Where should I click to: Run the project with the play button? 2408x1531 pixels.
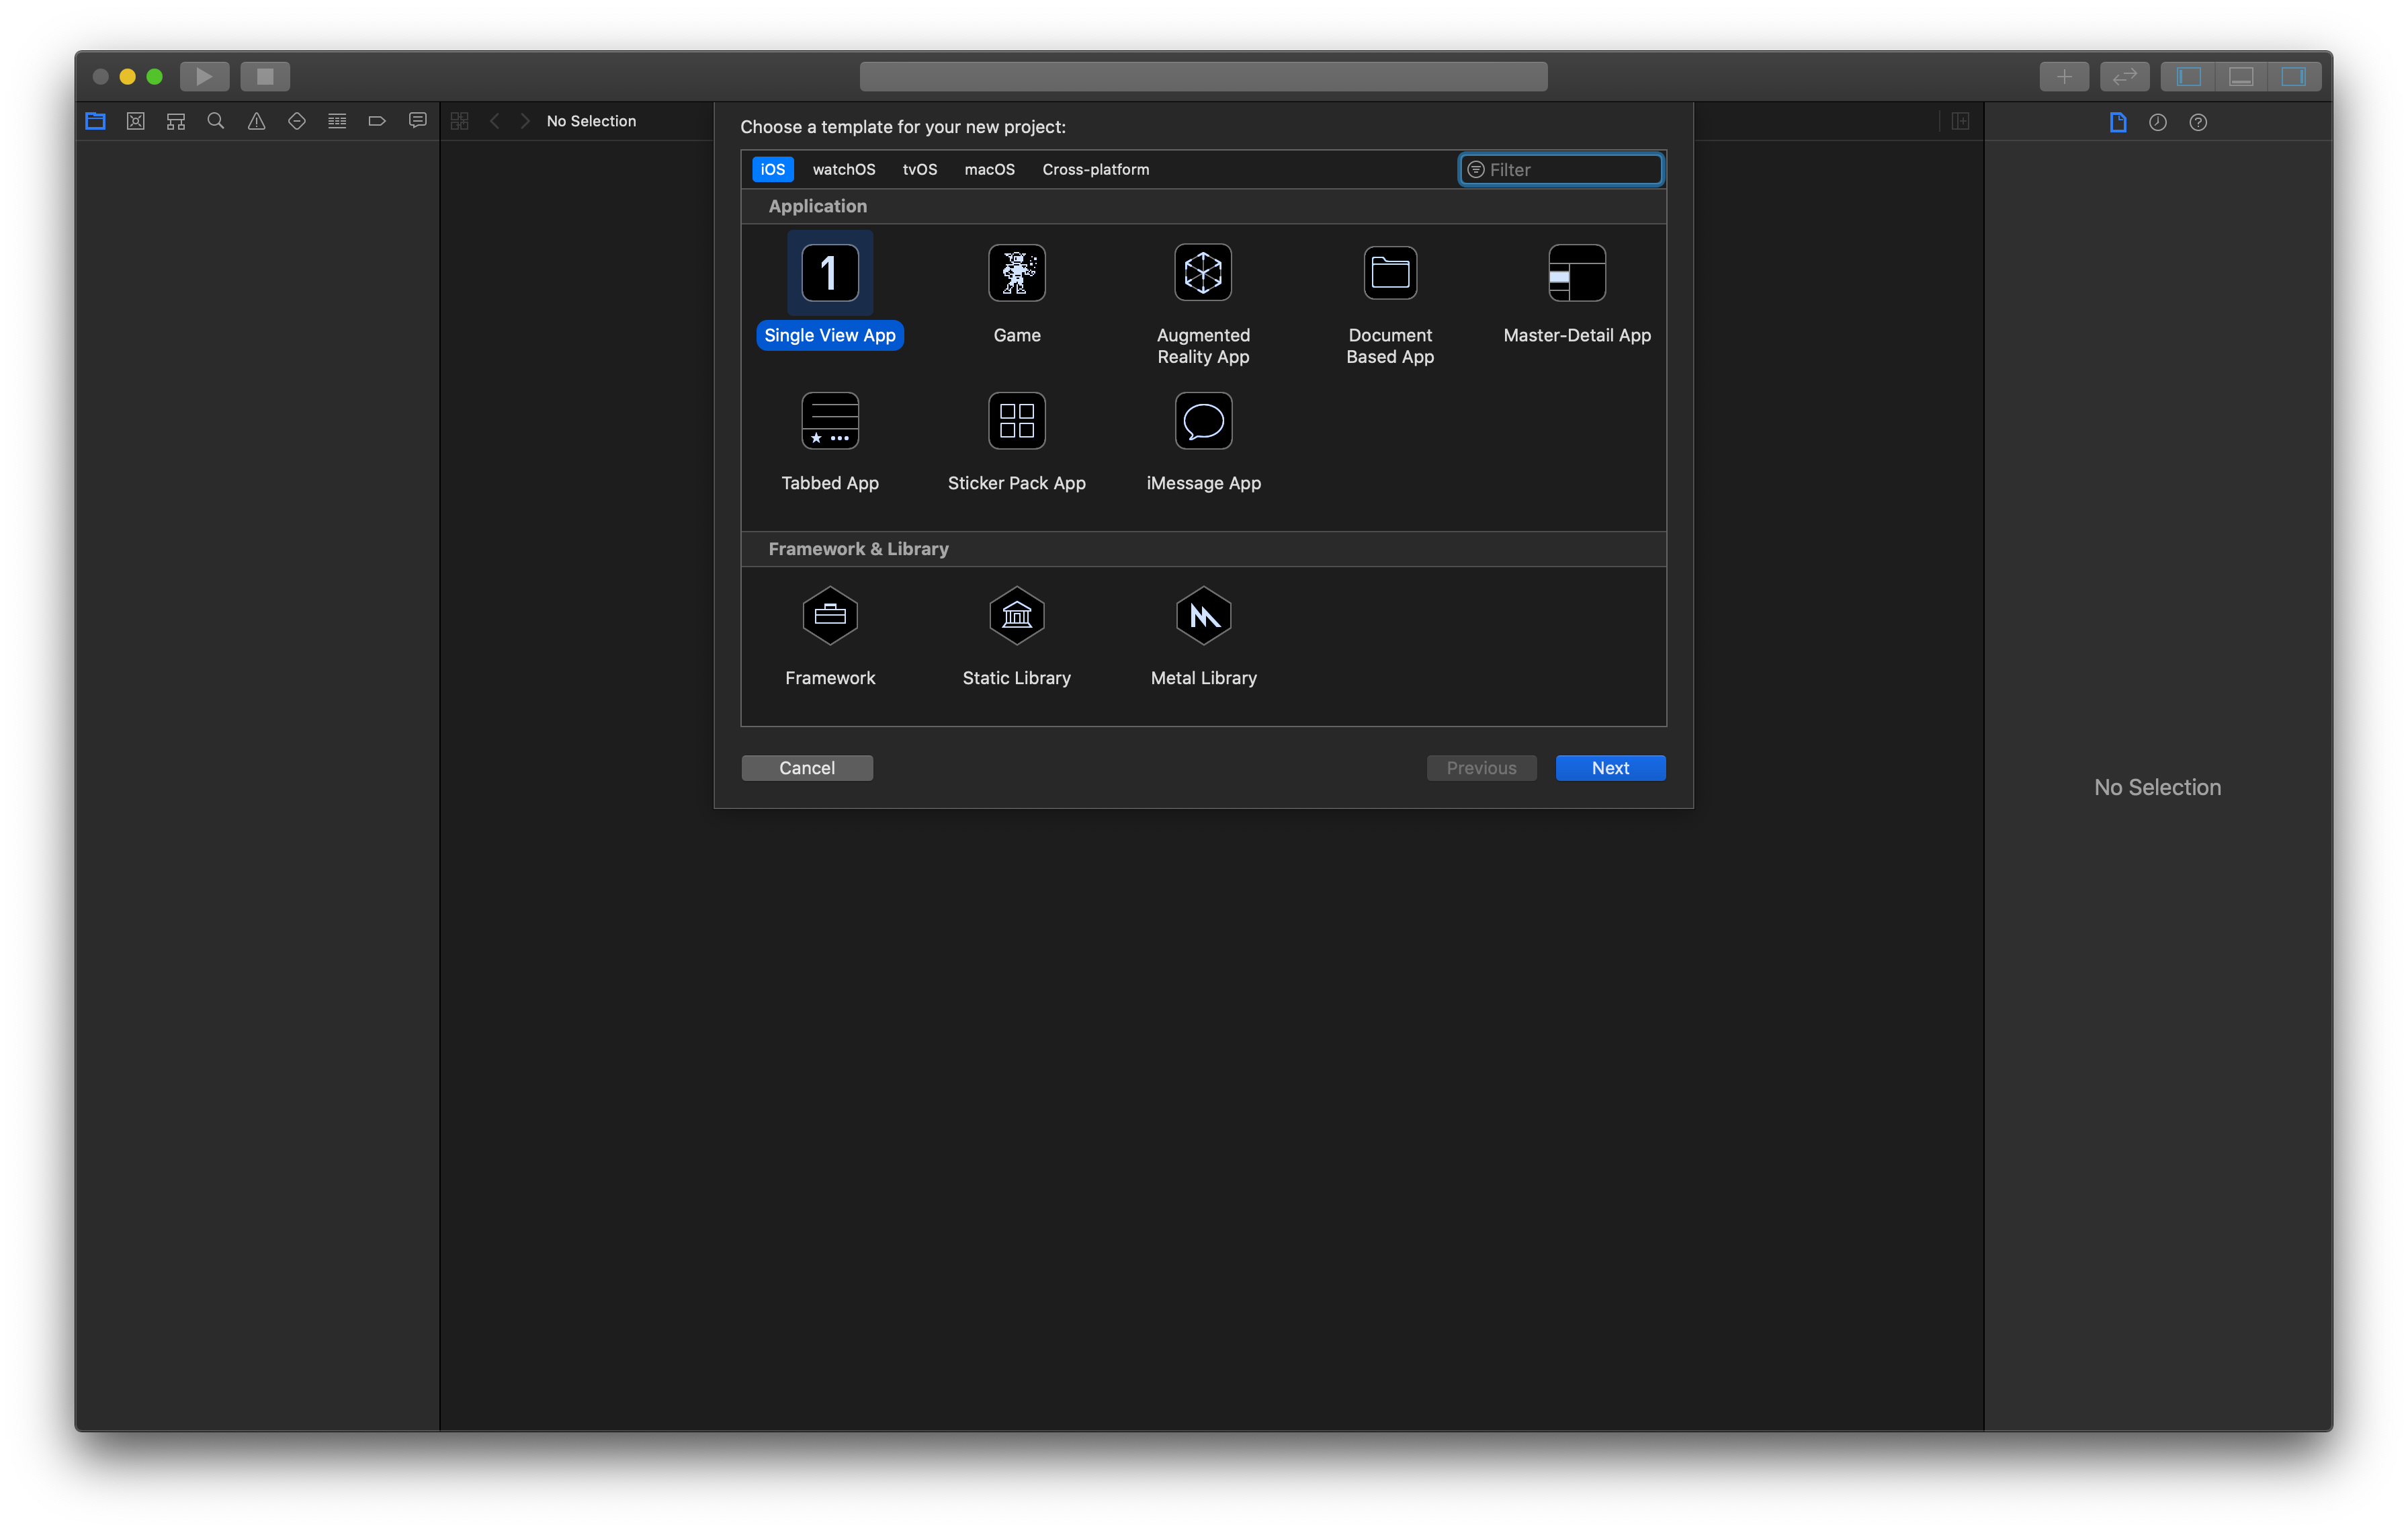coord(204,76)
